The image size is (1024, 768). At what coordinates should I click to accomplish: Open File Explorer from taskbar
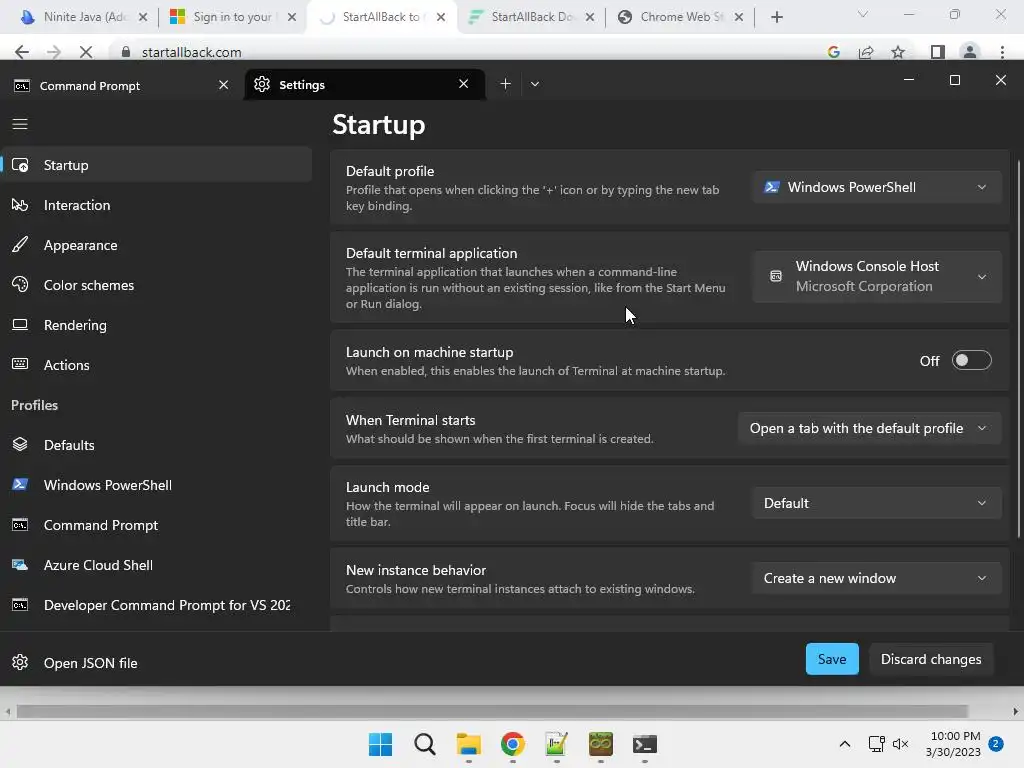(x=468, y=744)
